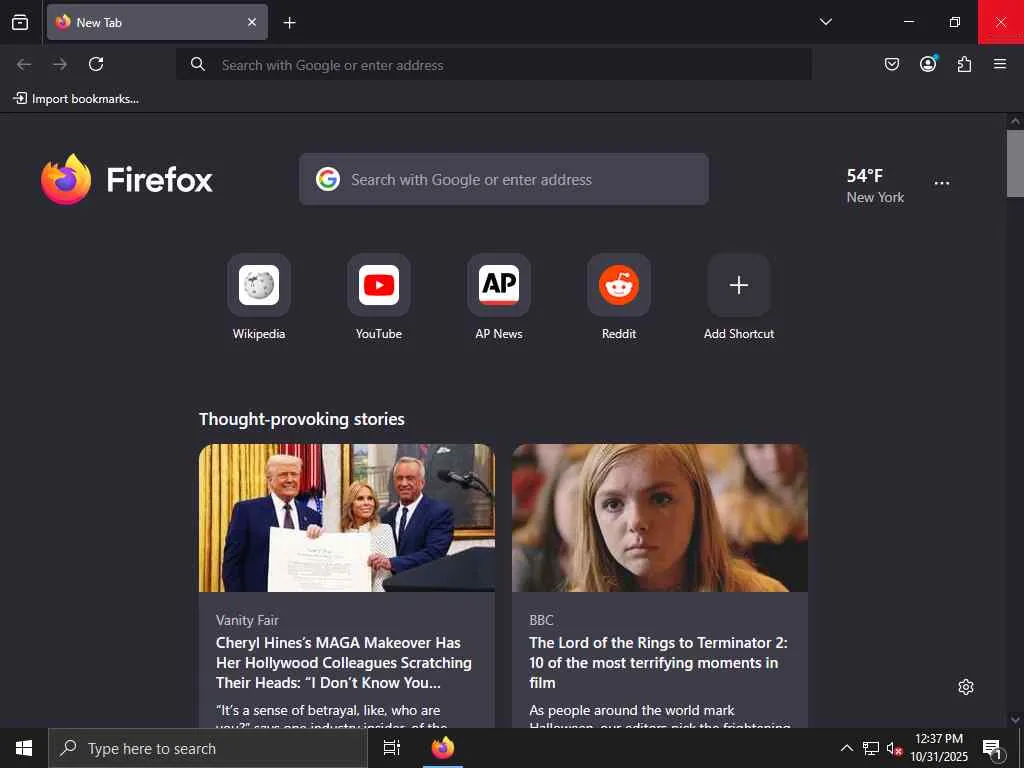Click the Thought-provoking stories heading
The image size is (1024, 768).
[x=302, y=419]
